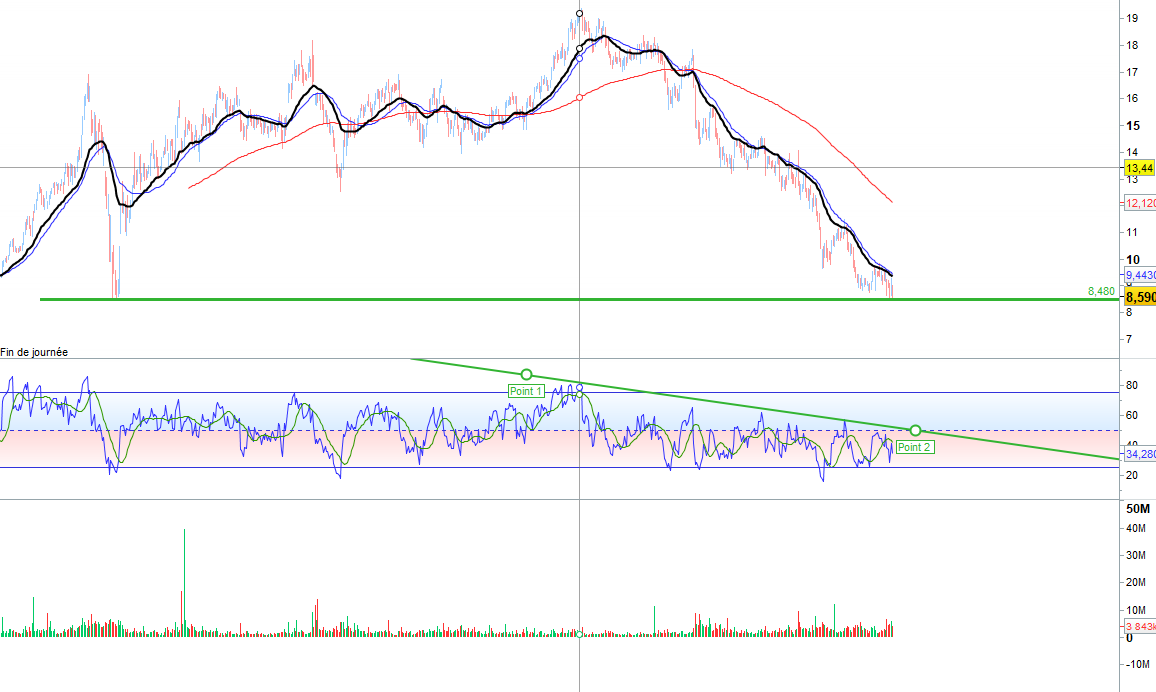Screen dimensions: 1156x692
Task: Select the "Point 2" trendline label
Action: click(x=915, y=447)
